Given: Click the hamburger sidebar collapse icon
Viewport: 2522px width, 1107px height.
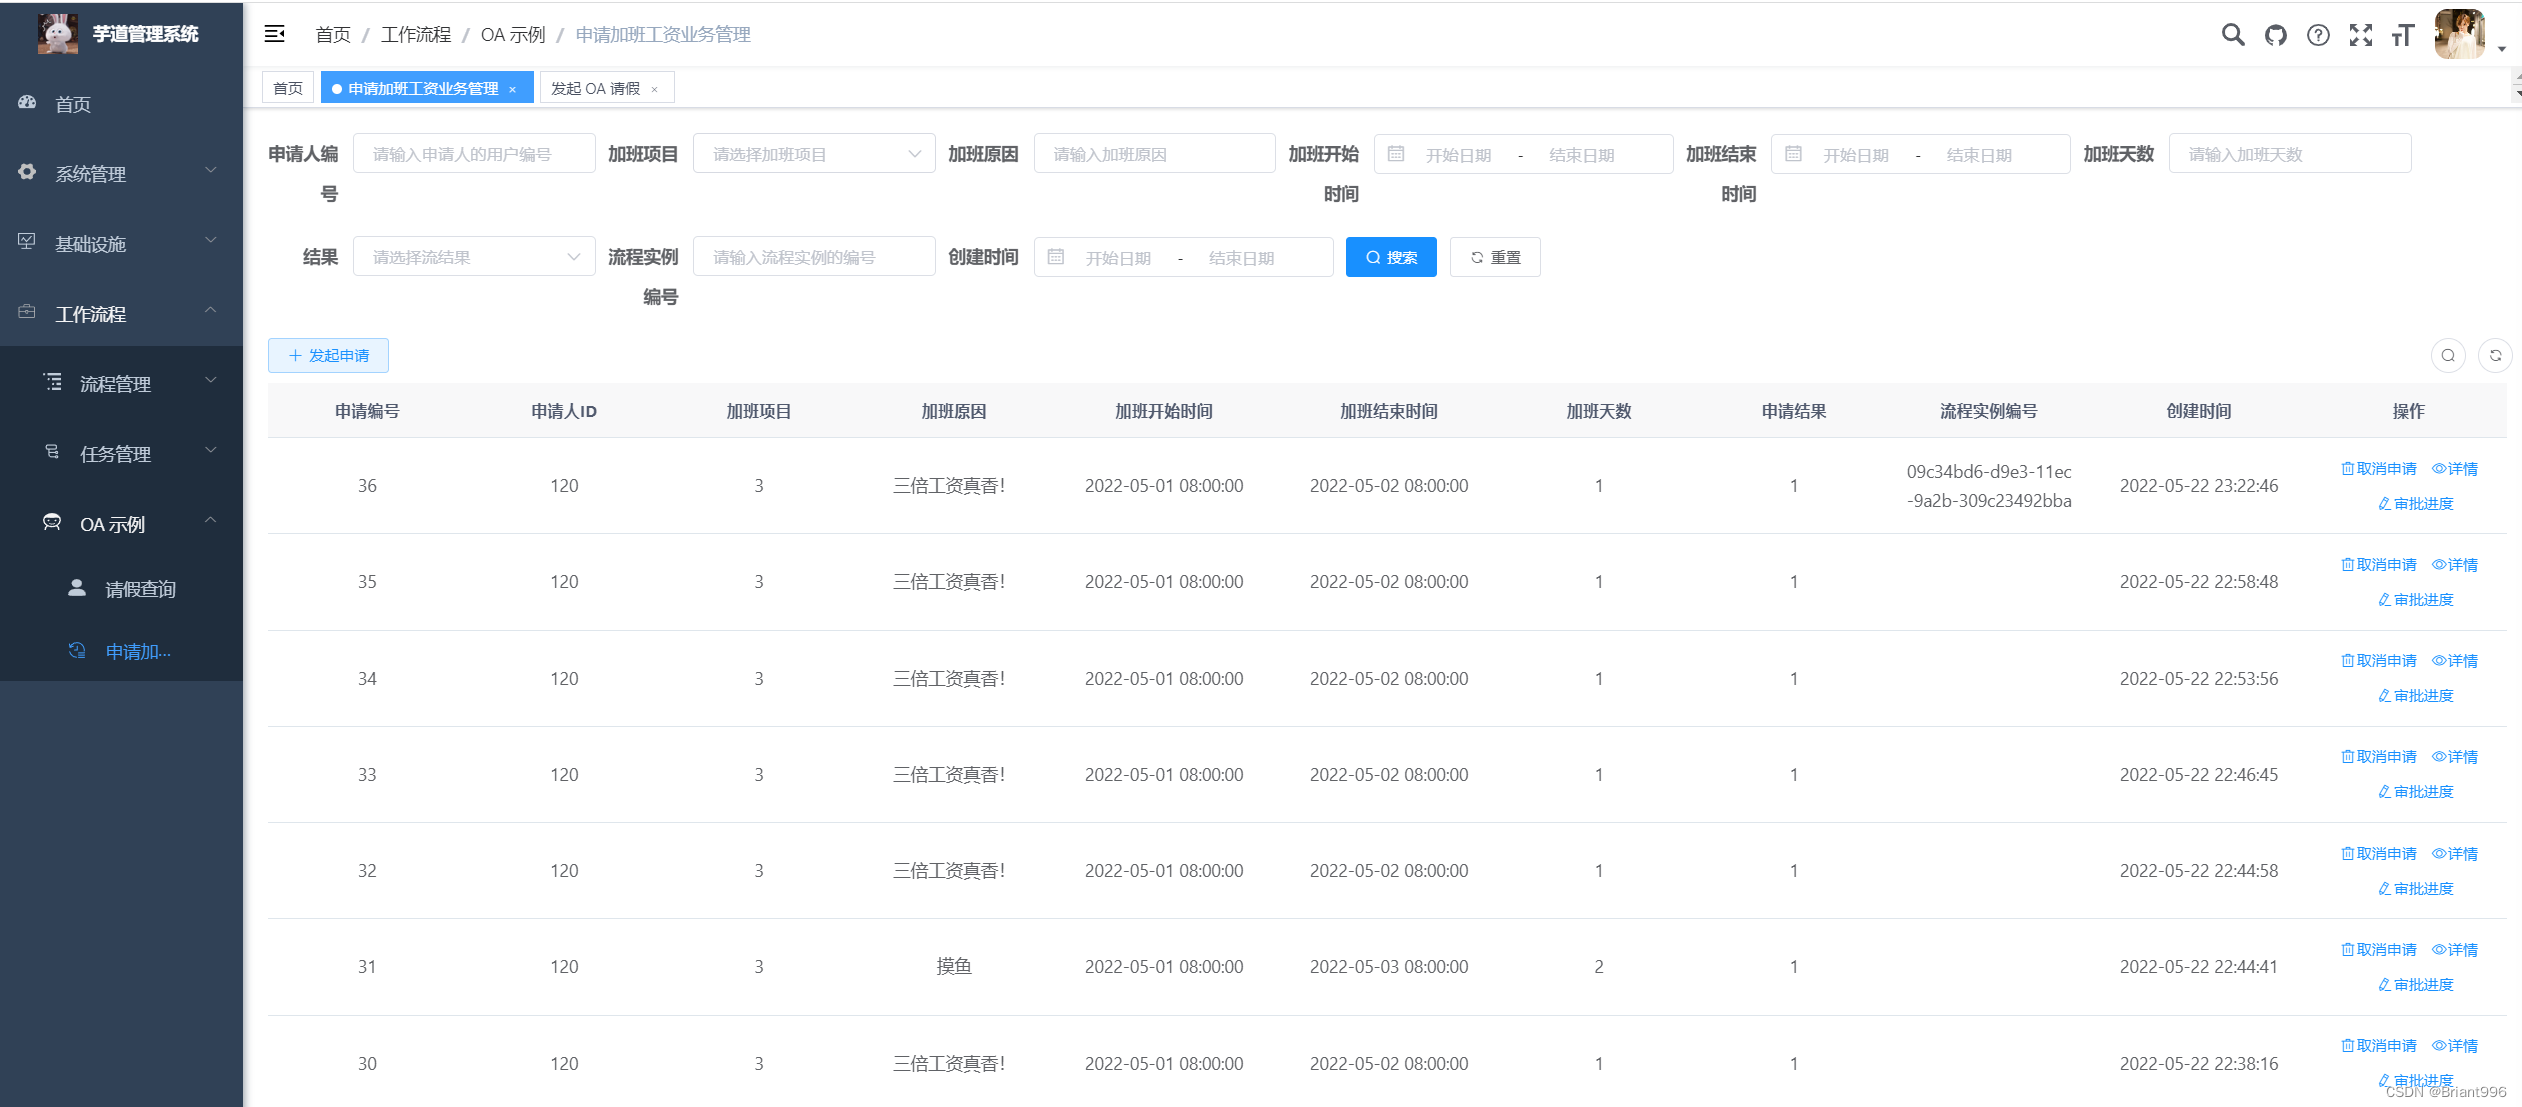Looking at the screenshot, I should (x=274, y=34).
